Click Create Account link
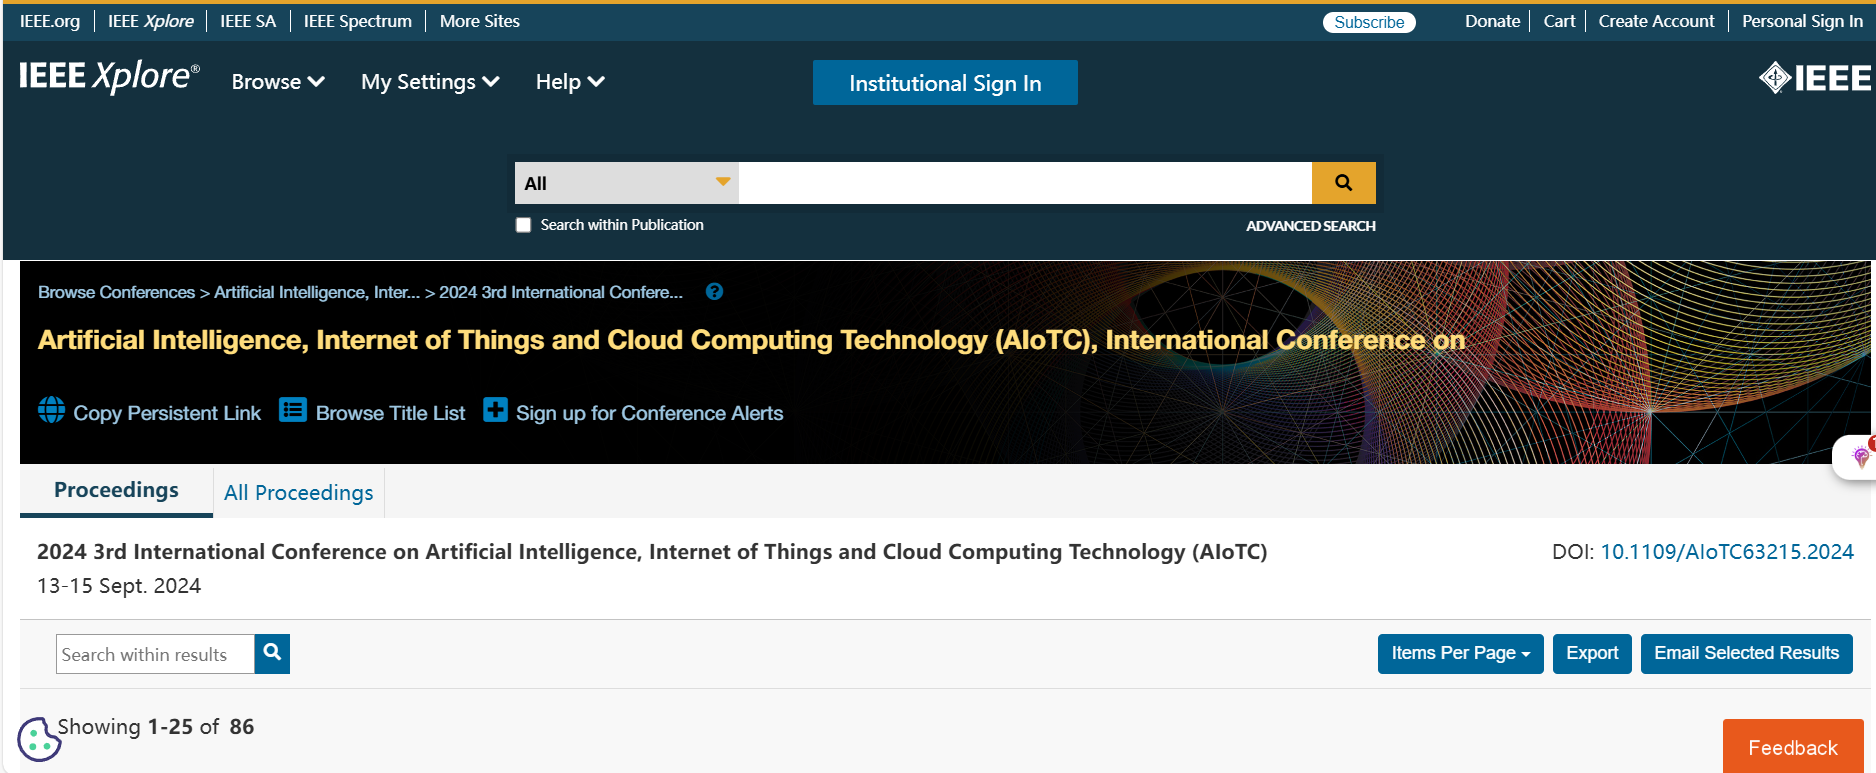Image resolution: width=1876 pixels, height=773 pixels. point(1656,21)
